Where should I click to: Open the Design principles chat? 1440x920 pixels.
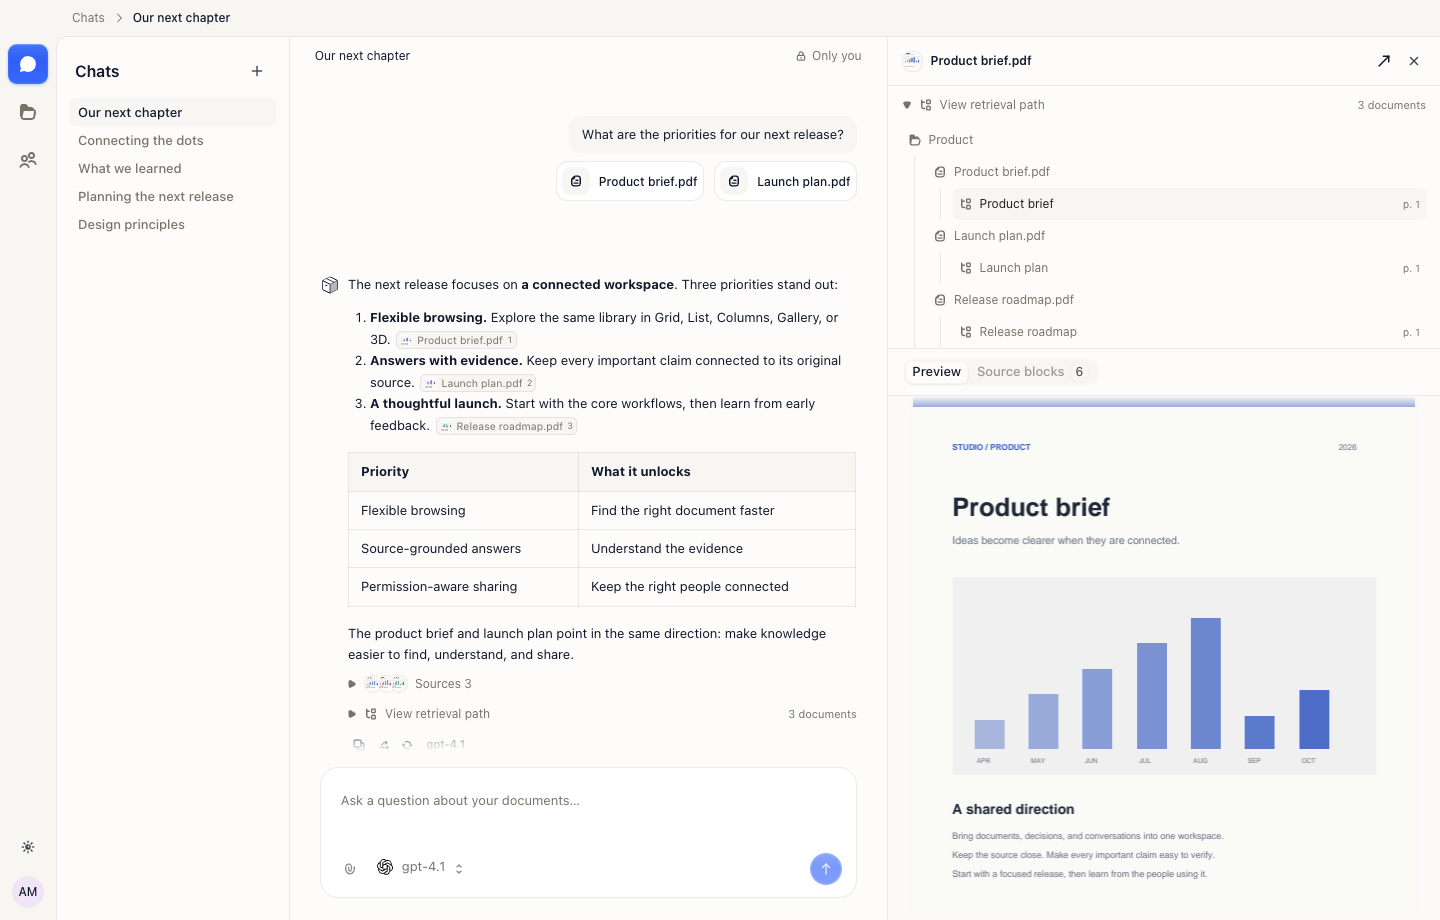[x=174, y=224]
